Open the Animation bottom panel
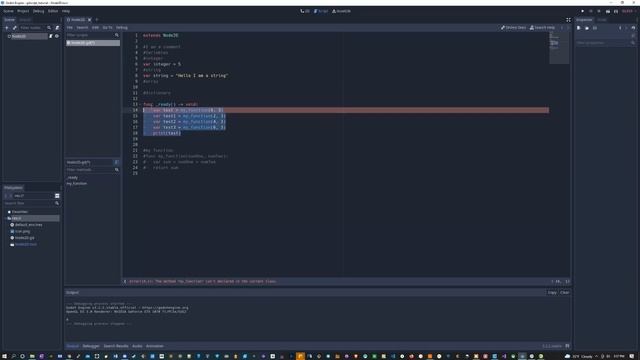 155,346
